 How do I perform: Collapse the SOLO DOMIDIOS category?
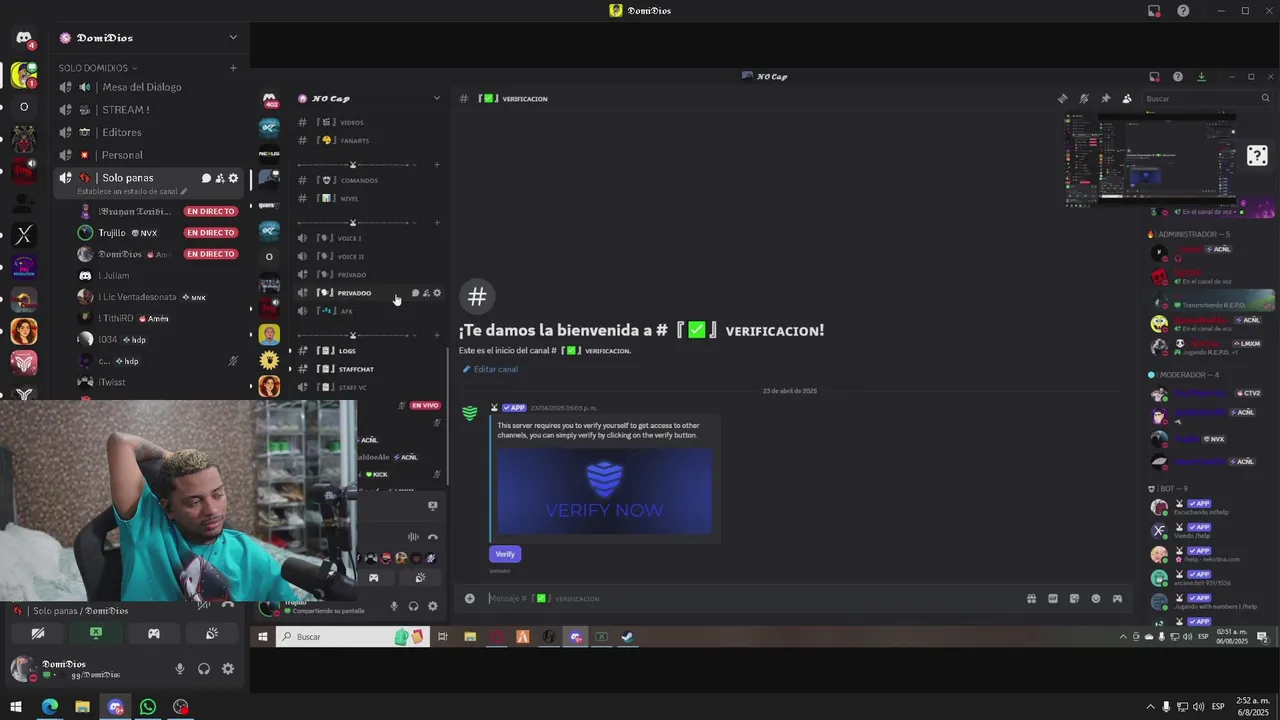[97, 68]
